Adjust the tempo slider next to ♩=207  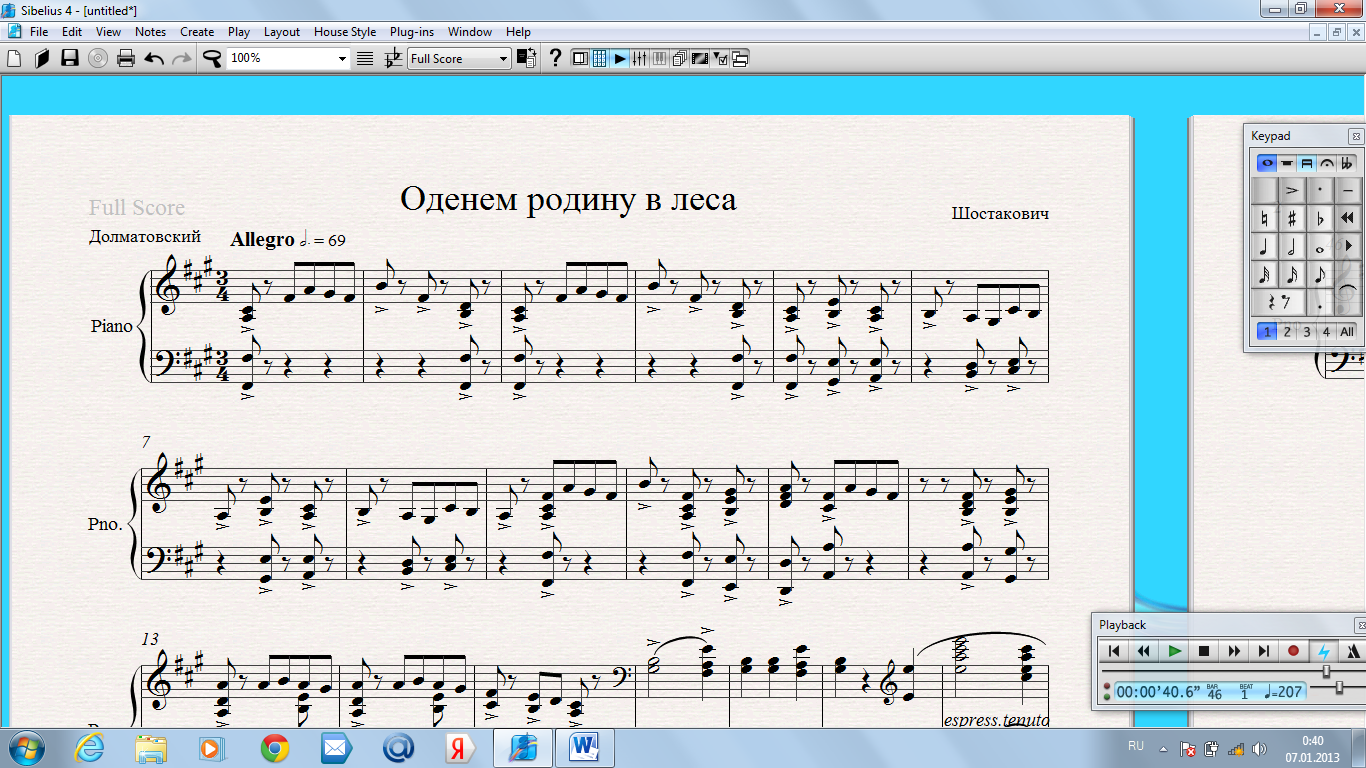(x=1340, y=688)
